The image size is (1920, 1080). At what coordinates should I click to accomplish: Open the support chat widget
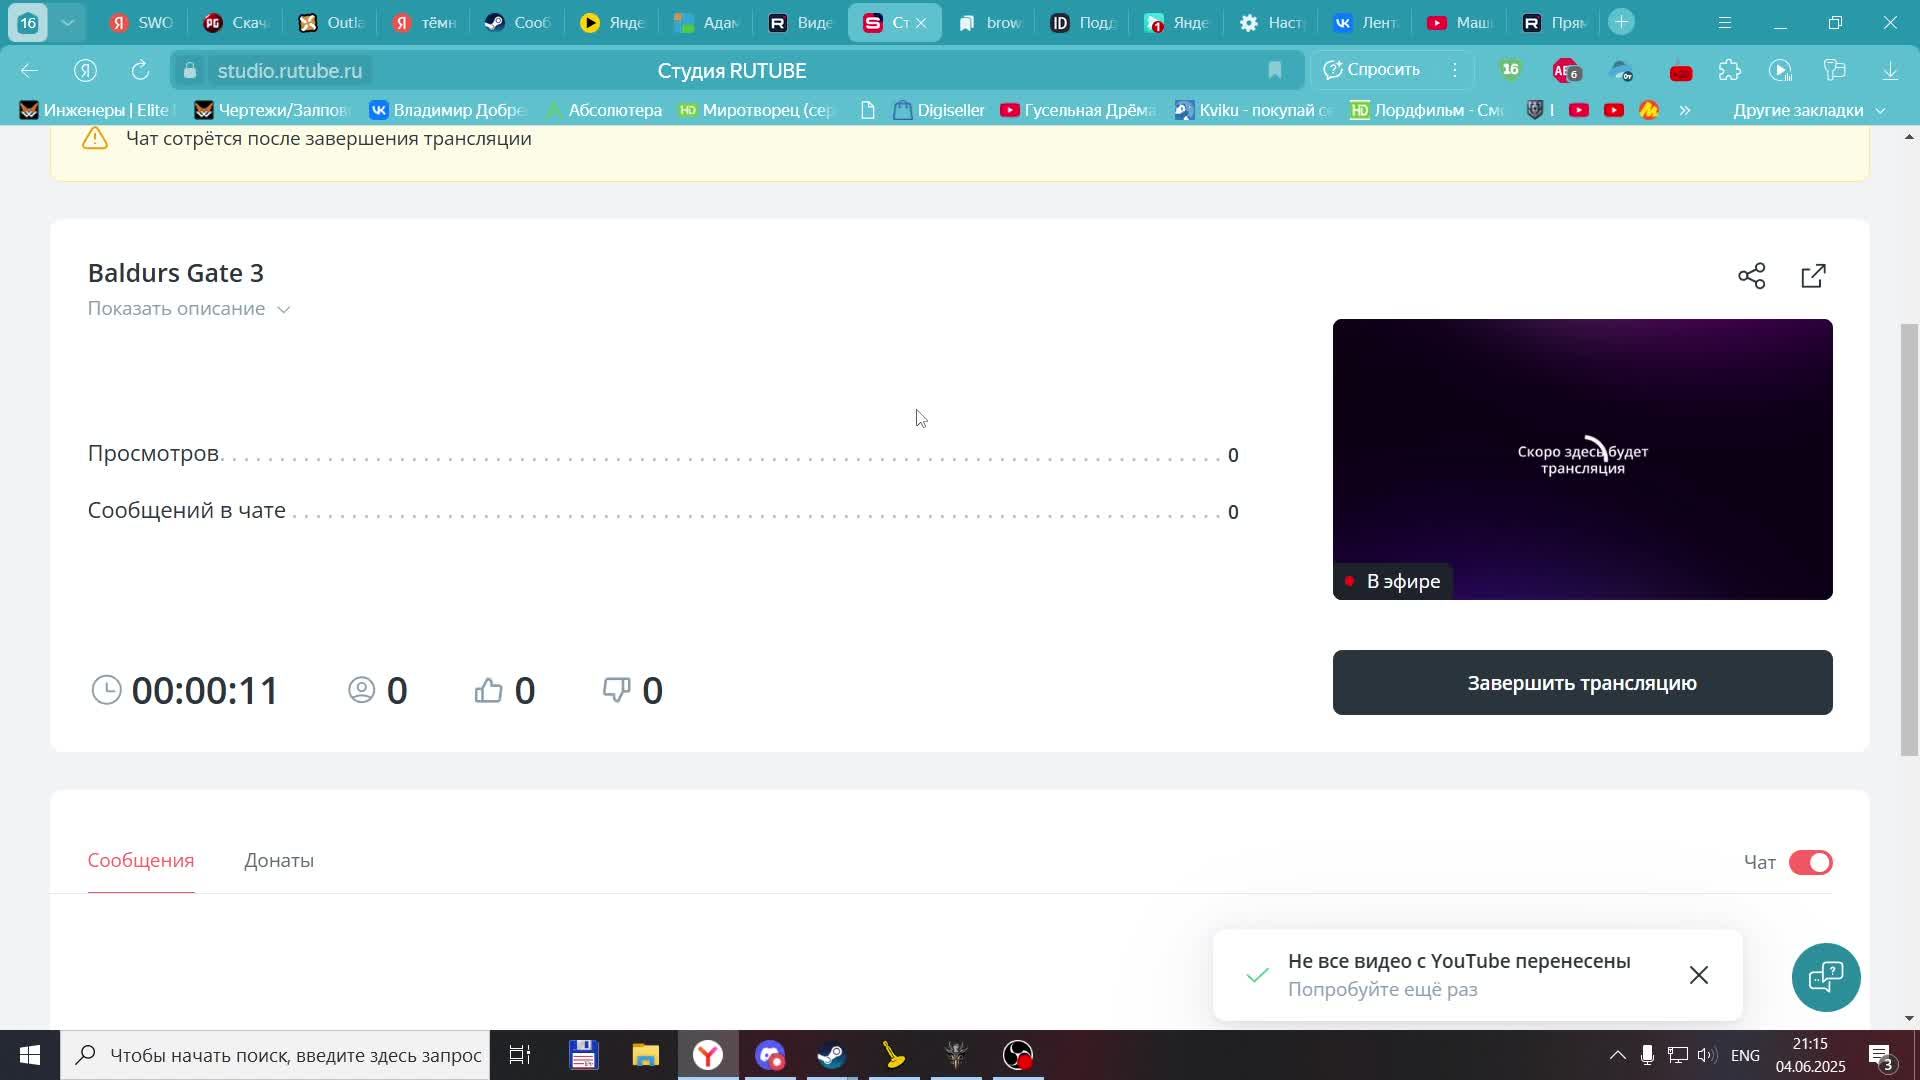(1825, 976)
